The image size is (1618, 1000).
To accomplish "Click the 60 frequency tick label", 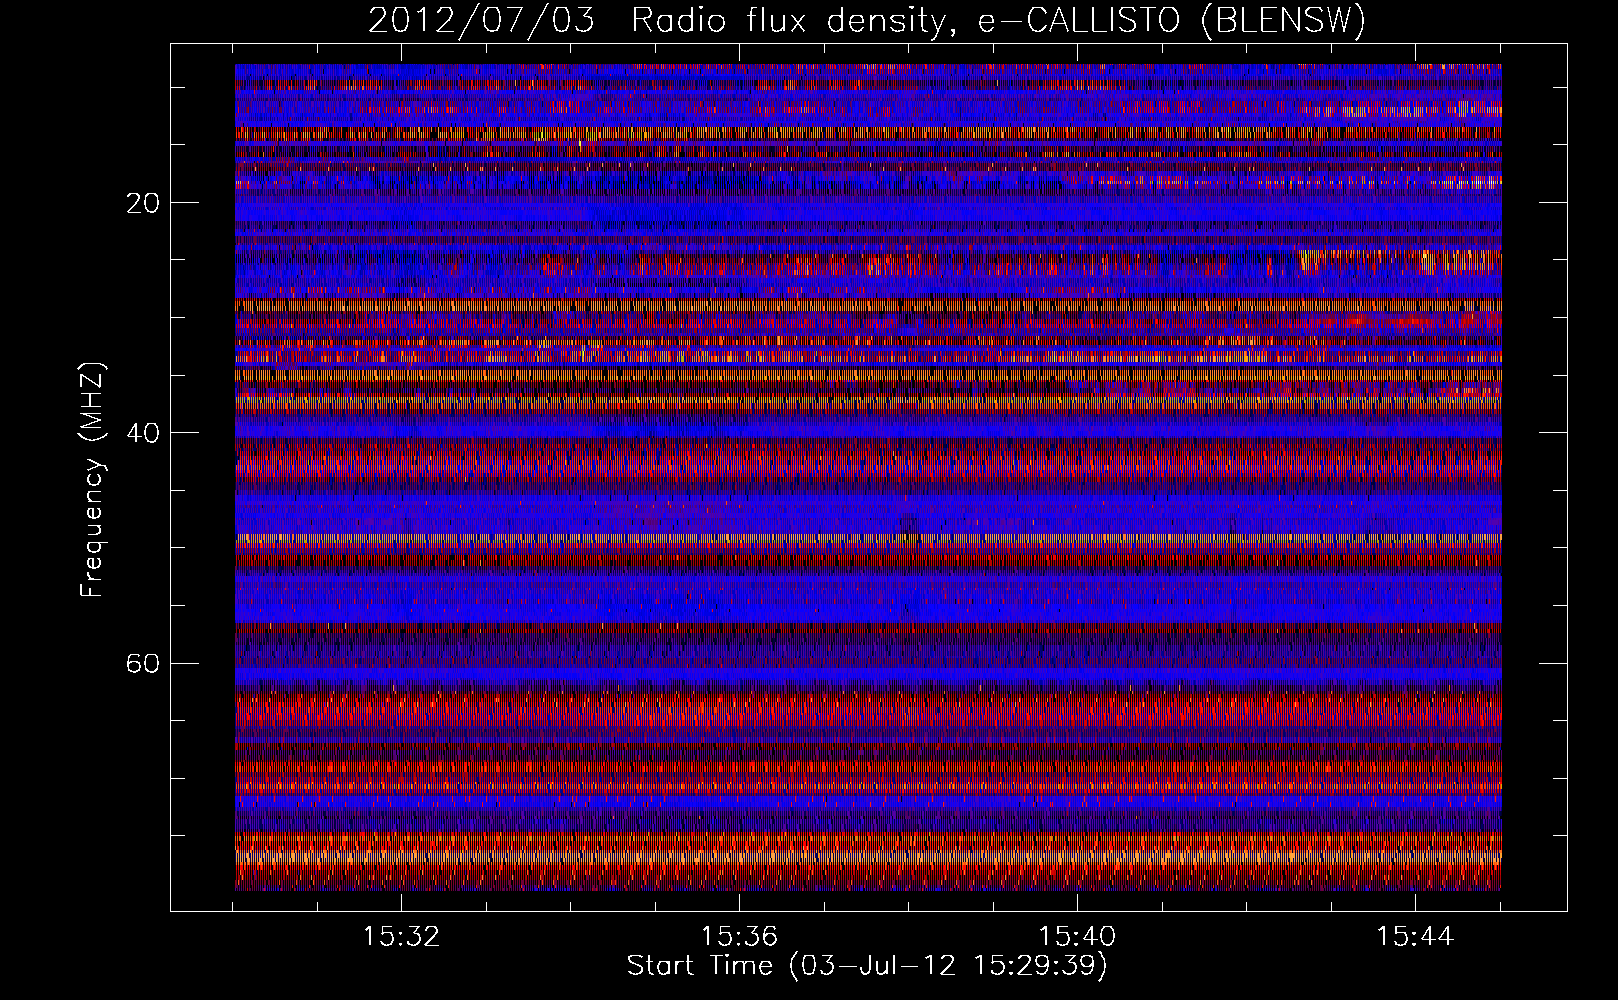I will [x=144, y=663].
